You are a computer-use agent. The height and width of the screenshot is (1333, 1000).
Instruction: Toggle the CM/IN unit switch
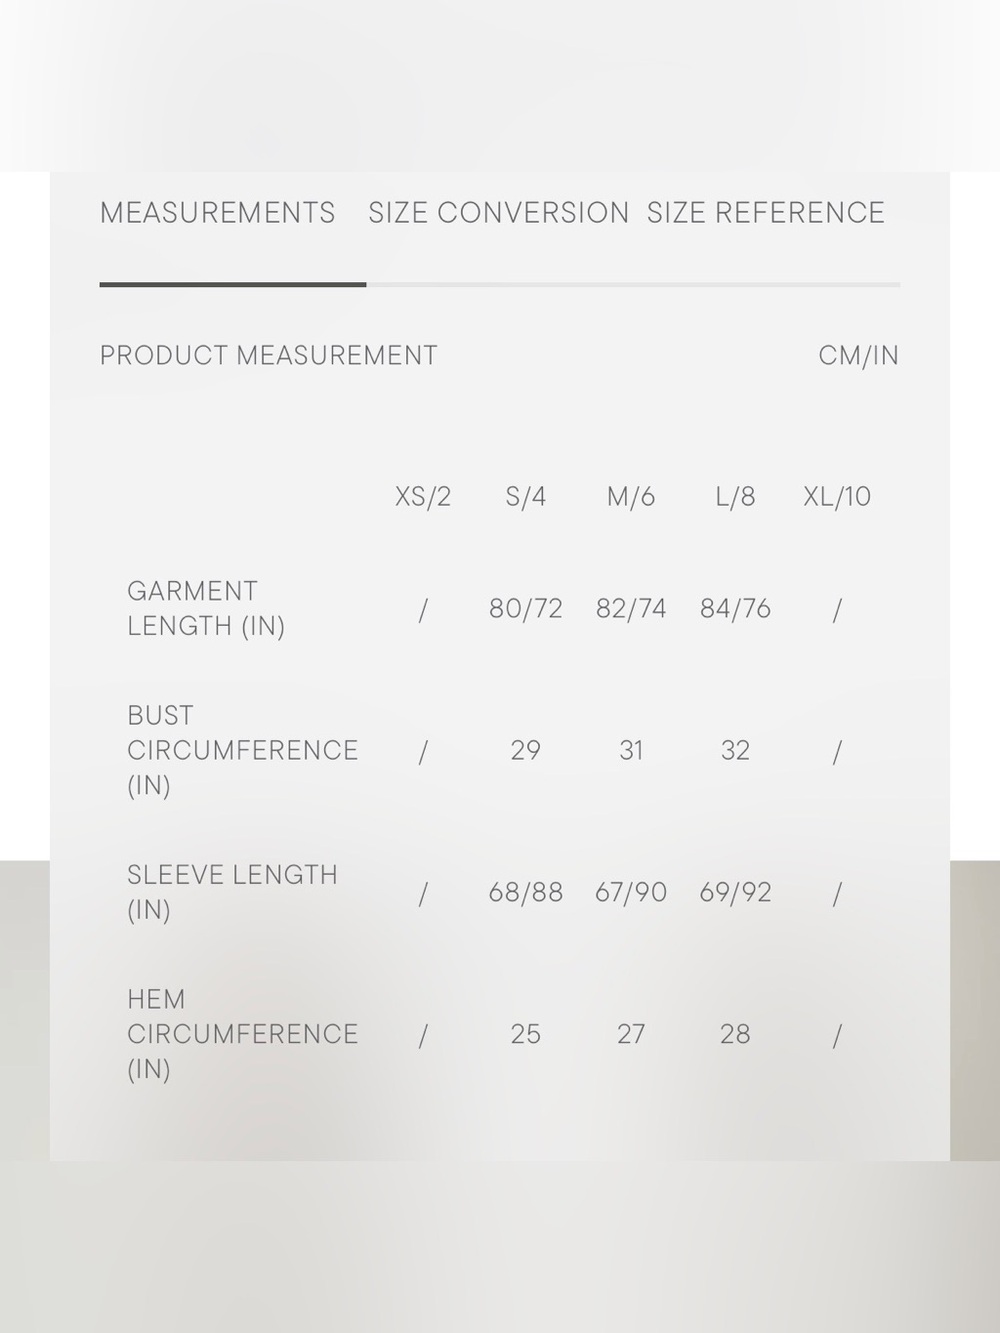tap(858, 356)
